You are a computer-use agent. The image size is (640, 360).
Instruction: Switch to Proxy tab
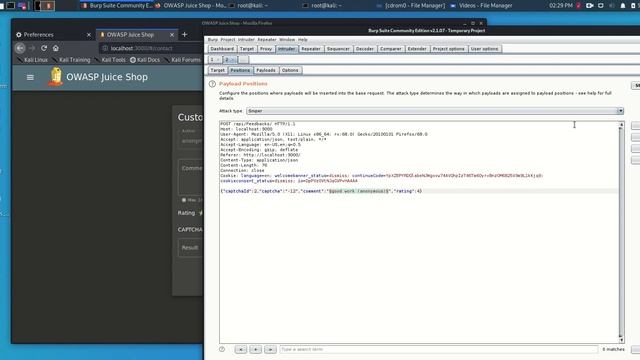tap(266, 49)
